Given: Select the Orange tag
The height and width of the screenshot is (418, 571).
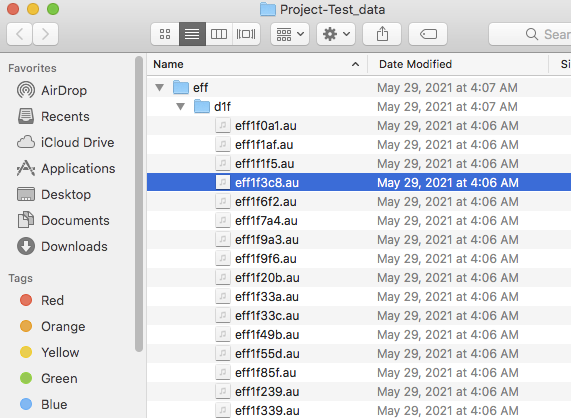Looking at the screenshot, I should coord(52,327).
